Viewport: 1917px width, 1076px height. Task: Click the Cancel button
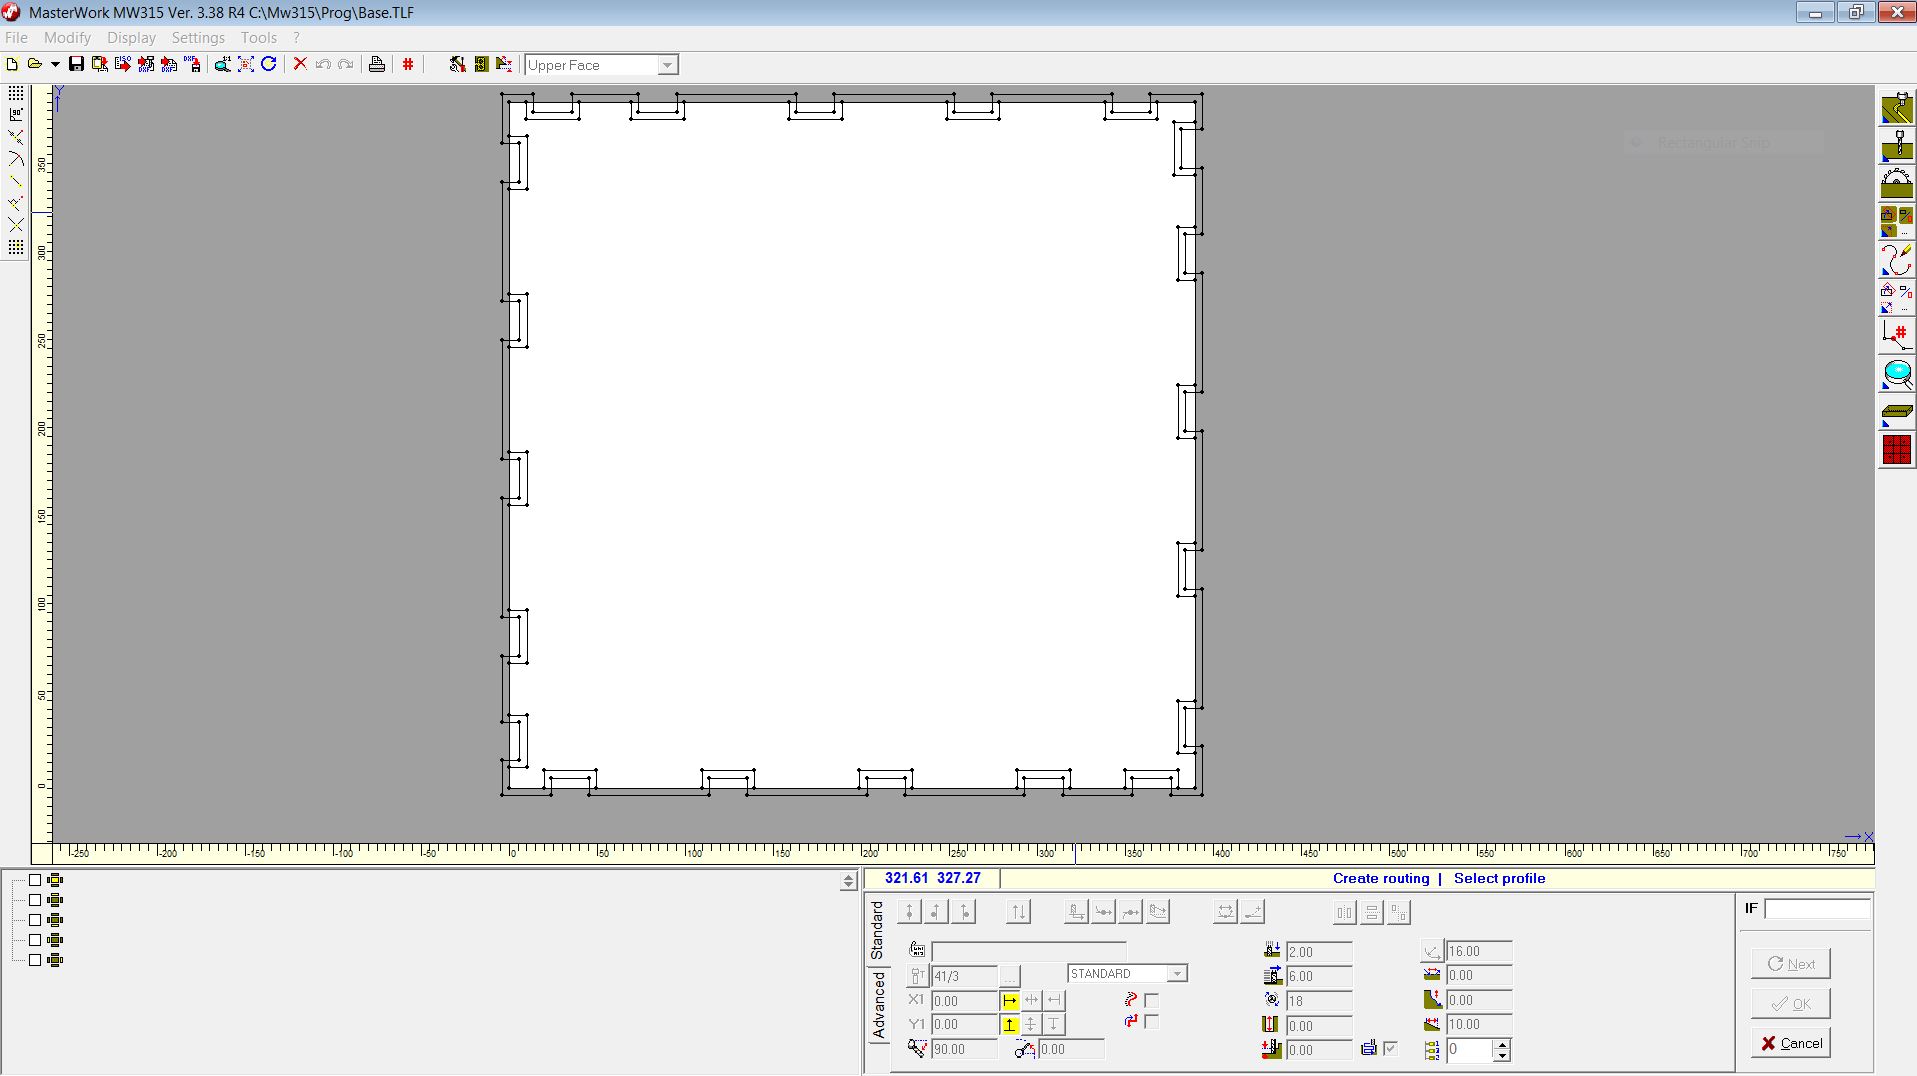1790,1043
